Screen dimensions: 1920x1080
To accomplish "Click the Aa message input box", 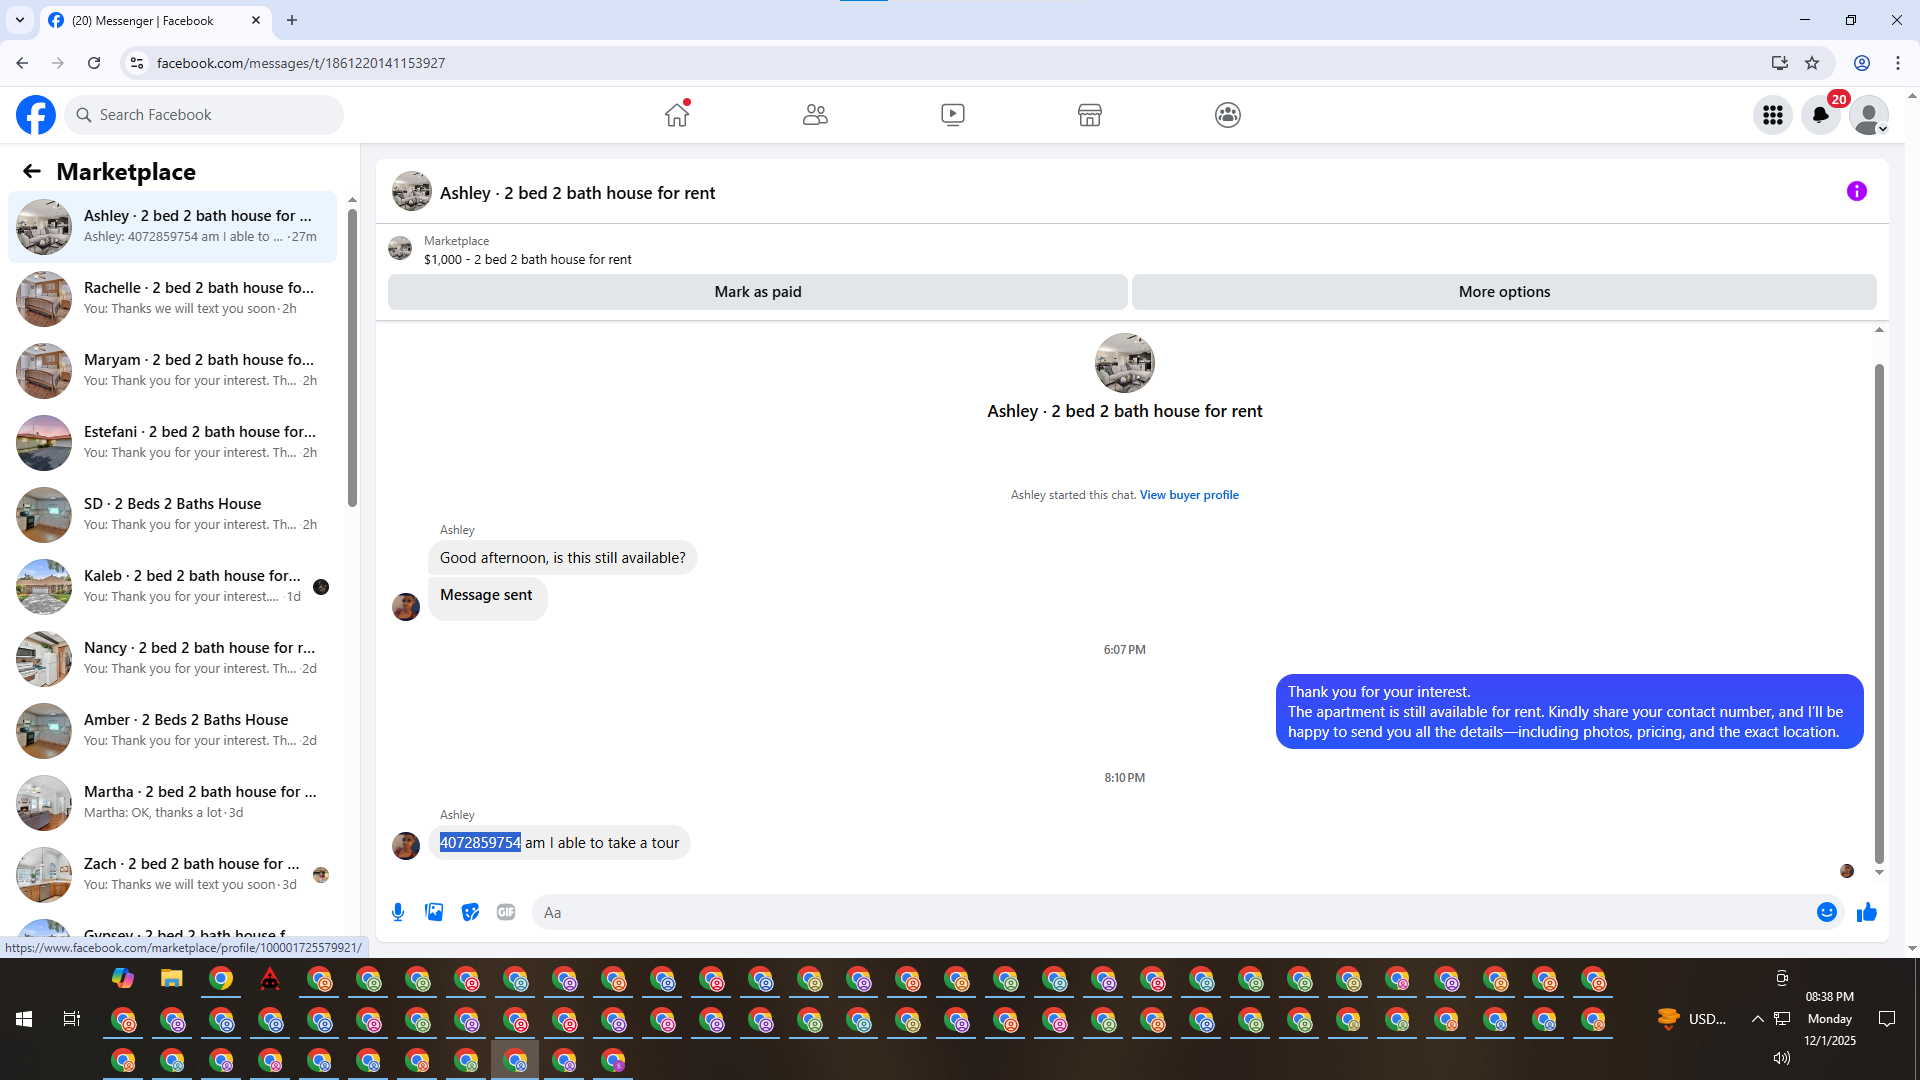I will pos(1170,913).
